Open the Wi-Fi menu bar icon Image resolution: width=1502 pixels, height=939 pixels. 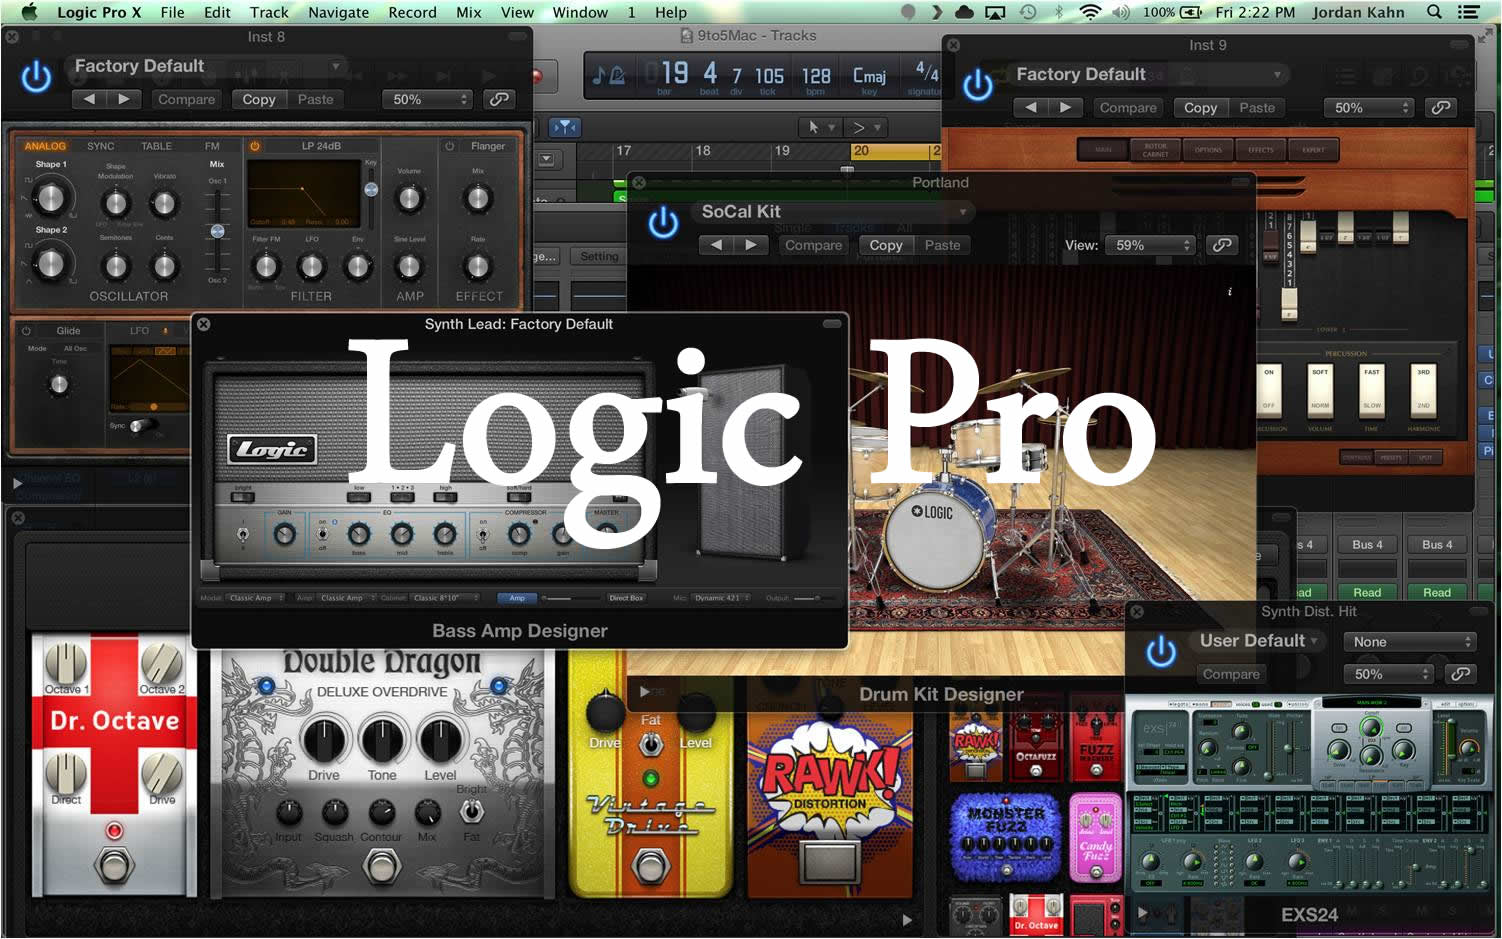(x=1090, y=12)
